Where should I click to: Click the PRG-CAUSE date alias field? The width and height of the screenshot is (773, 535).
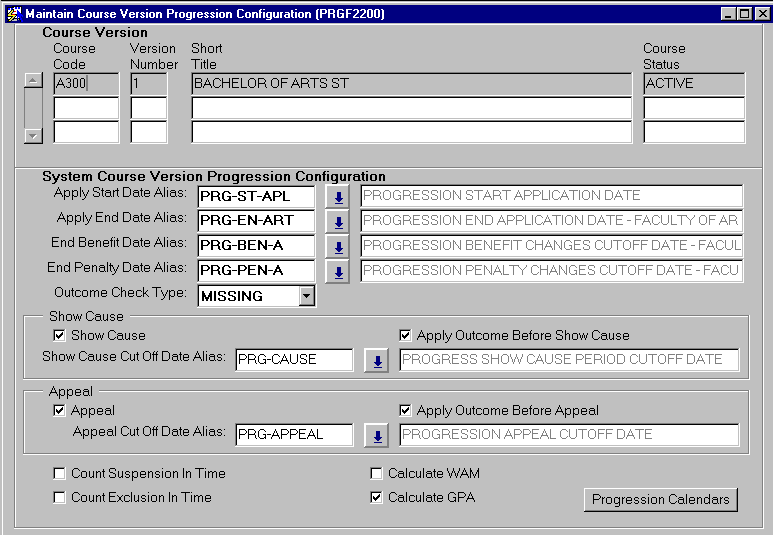[x=294, y=361]
